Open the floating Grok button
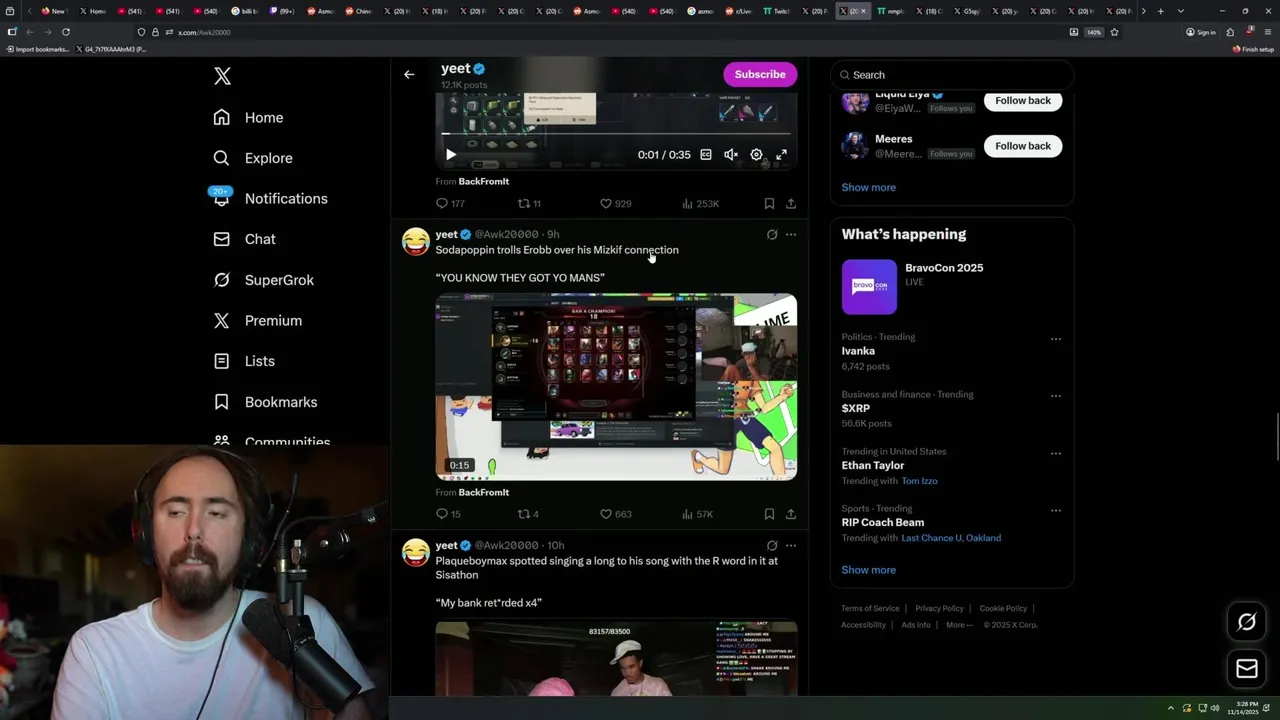This screenshot has width=1280, height=720. (x=1246, y=622)
